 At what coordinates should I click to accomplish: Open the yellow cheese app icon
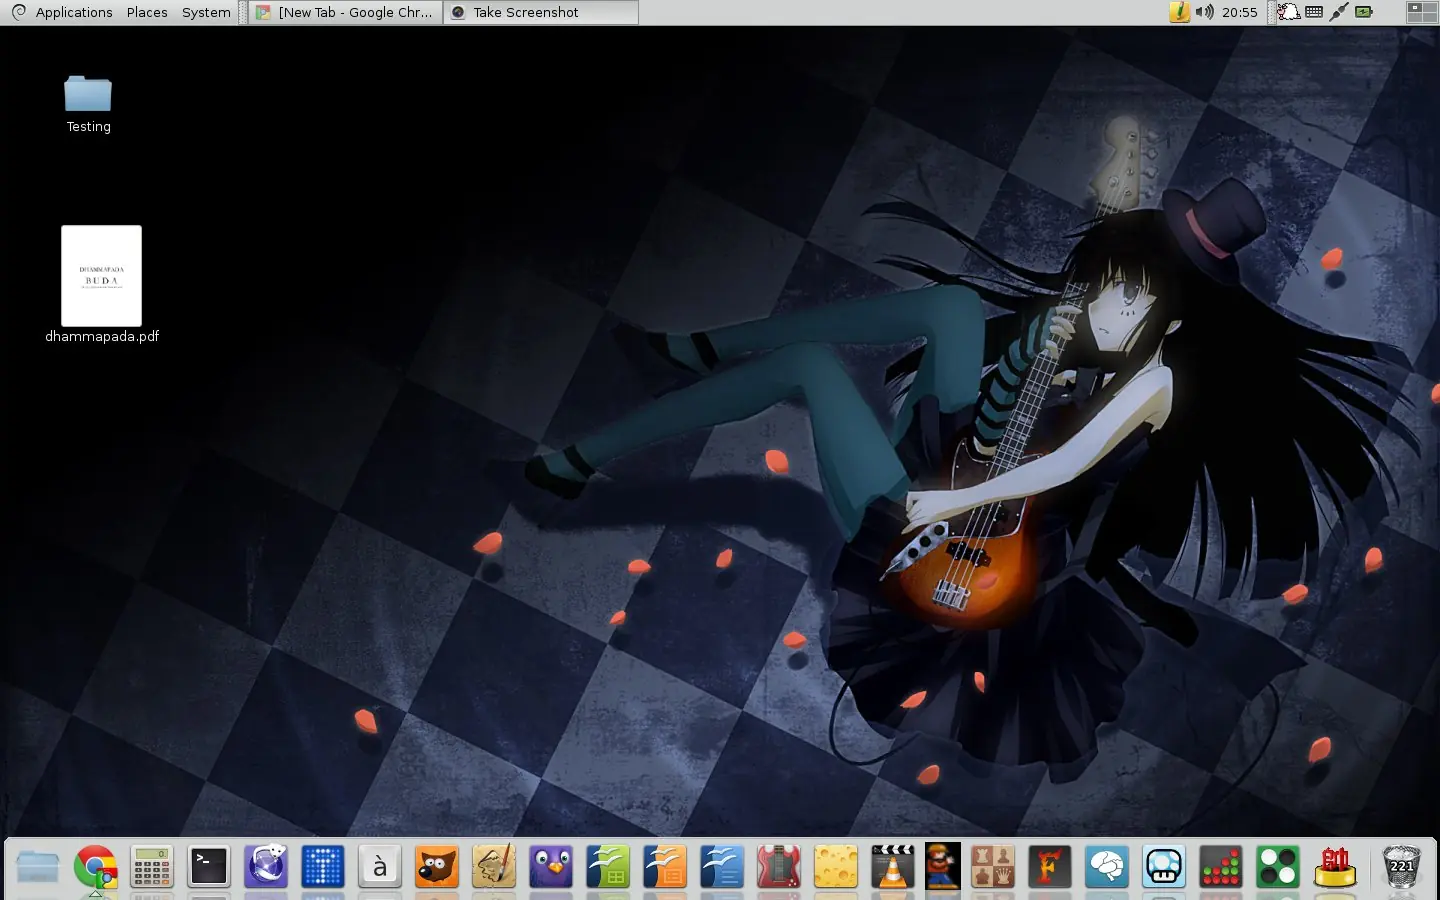[x=836, y=866]
